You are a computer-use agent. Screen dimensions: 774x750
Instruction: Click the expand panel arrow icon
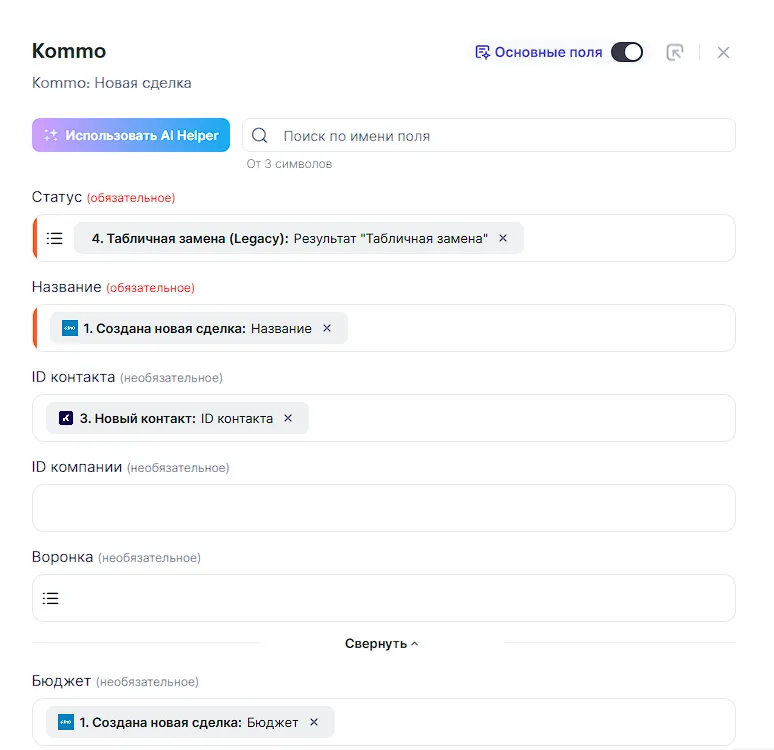[x=675, y=52]
